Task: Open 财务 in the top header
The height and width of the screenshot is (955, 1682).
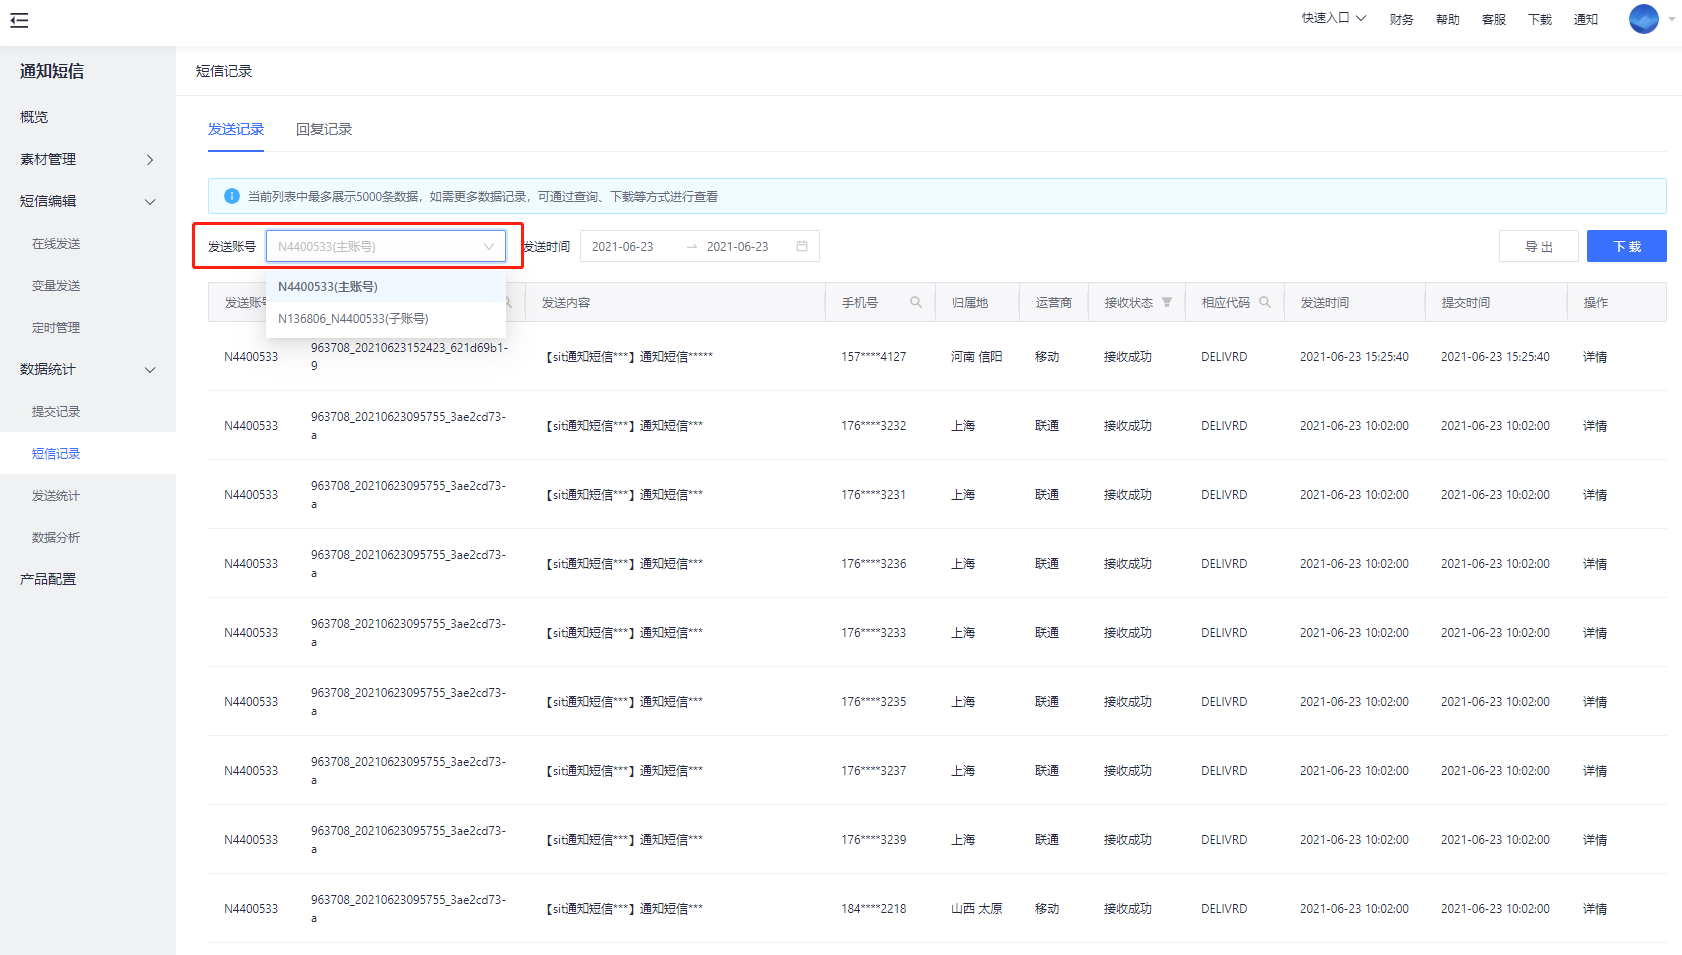Action: click(x=1401, y=19)
